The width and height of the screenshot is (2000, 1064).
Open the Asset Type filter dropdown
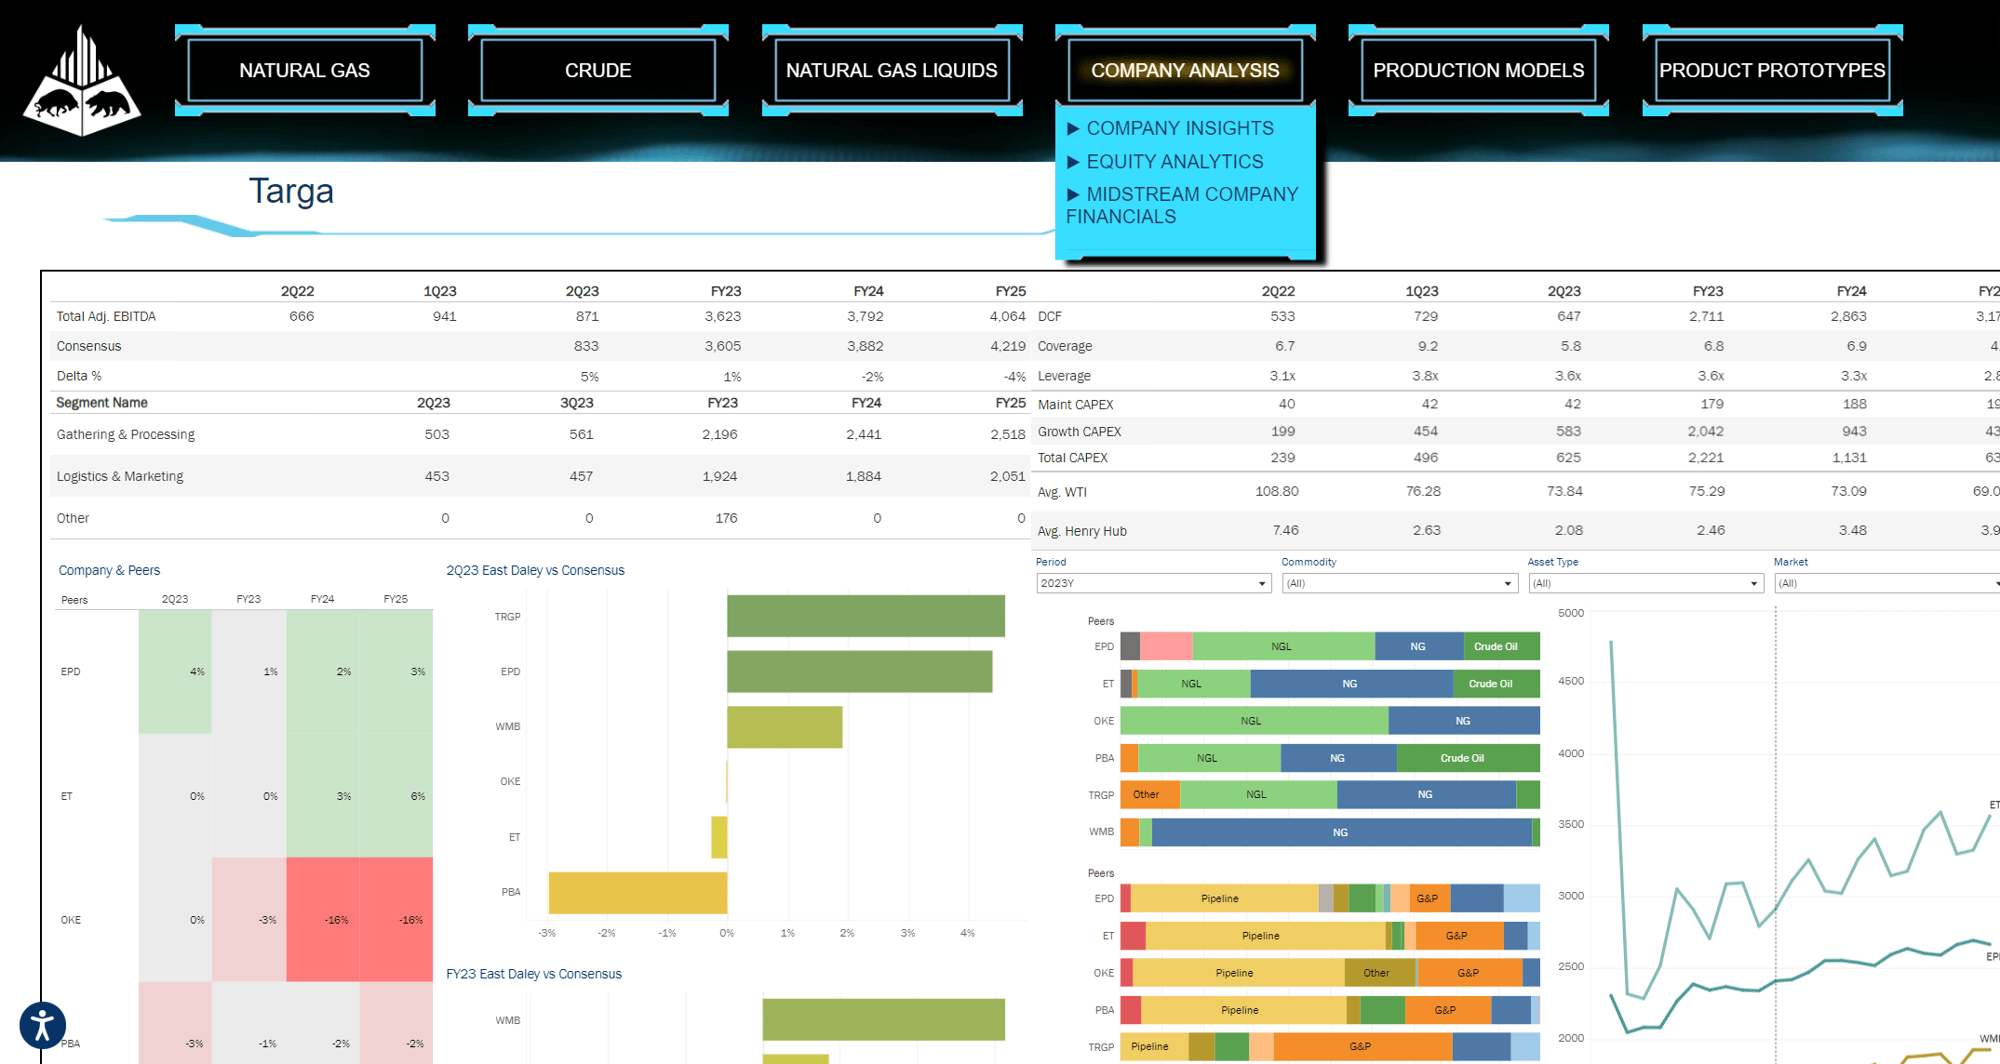coord(1645,583)
